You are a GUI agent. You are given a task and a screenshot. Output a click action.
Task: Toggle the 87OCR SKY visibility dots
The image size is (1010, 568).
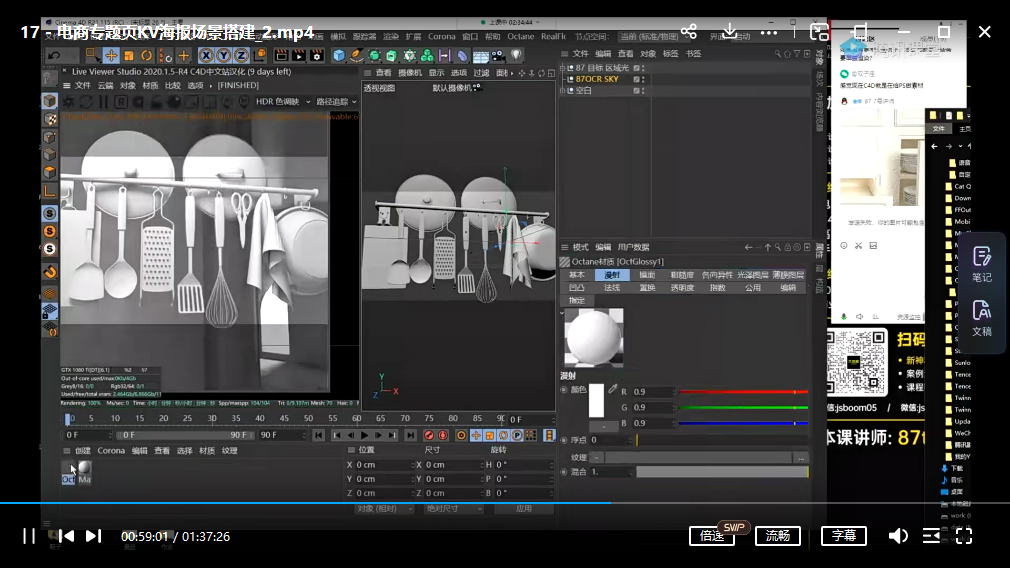(x=643, y=79)
